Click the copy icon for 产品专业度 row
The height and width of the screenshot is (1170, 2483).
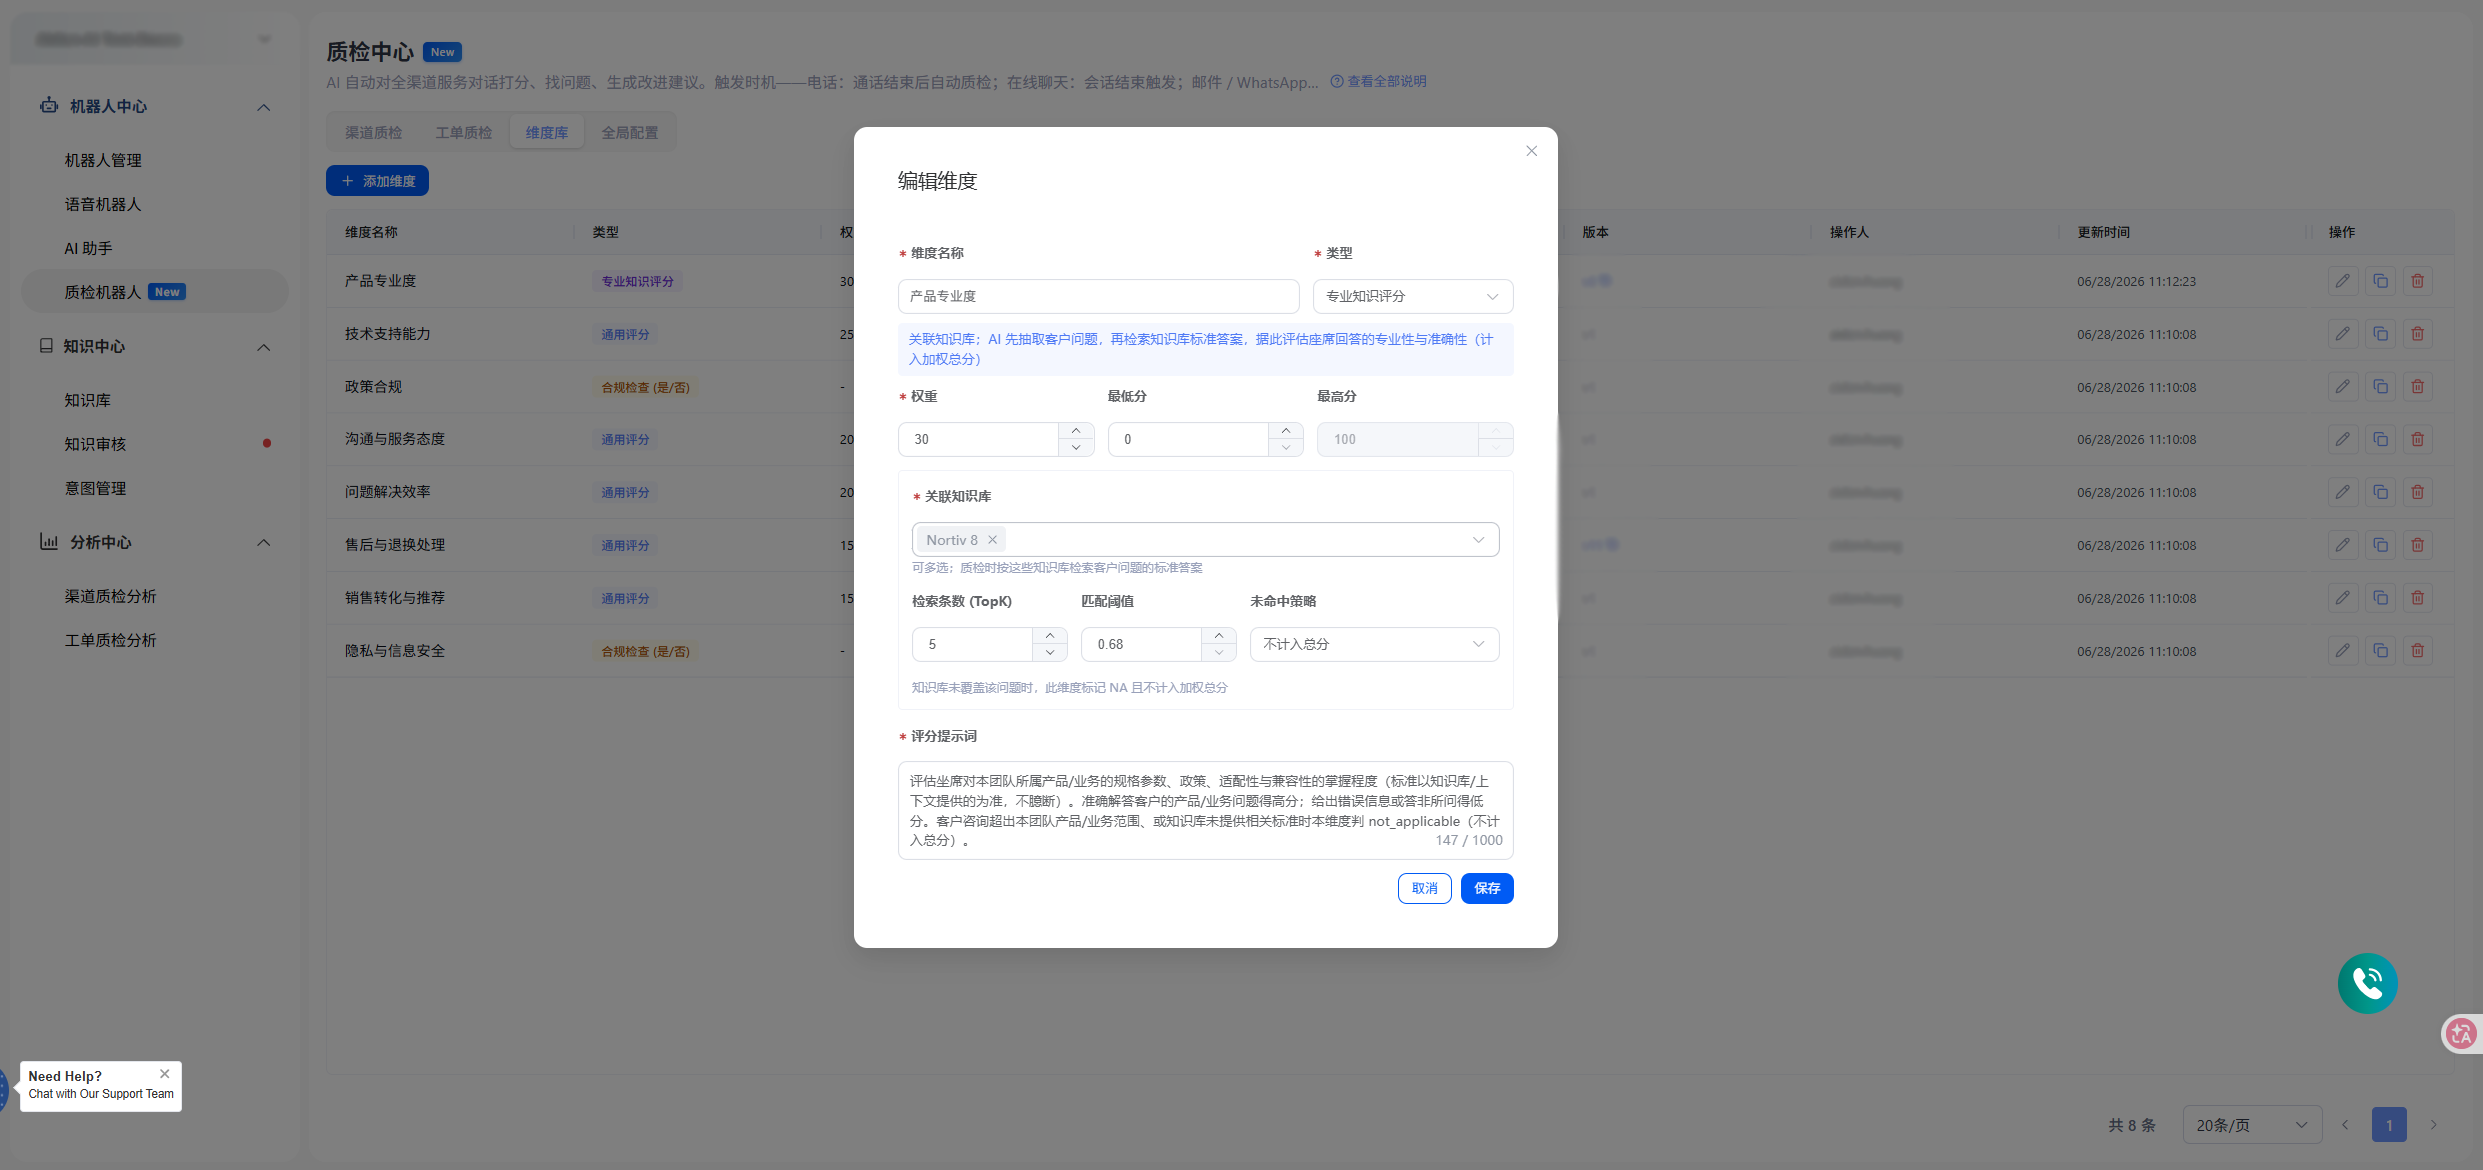tap(2380, 281)
